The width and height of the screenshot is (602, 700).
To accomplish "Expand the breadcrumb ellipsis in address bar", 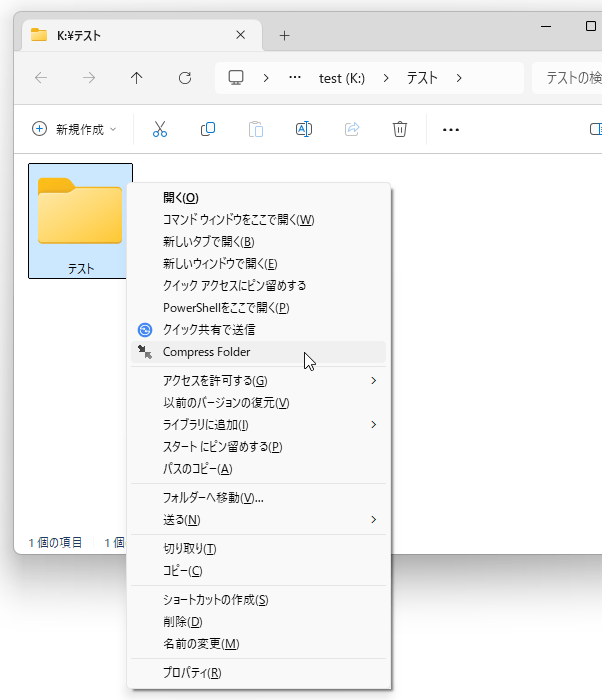I will (x=295, y=78).
